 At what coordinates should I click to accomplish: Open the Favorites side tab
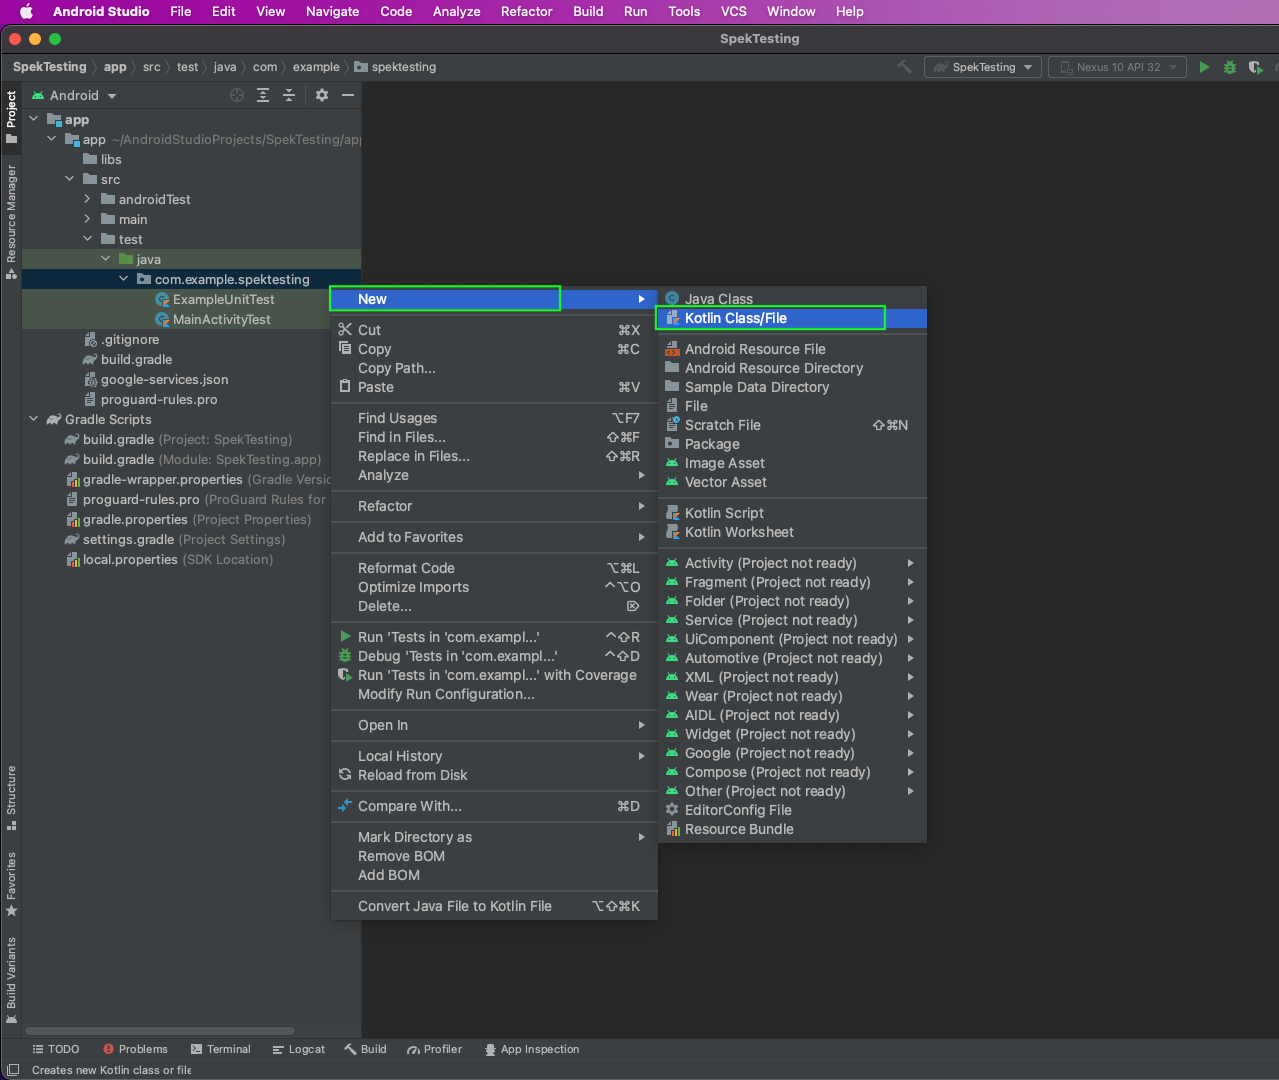(x=11, y=884)
